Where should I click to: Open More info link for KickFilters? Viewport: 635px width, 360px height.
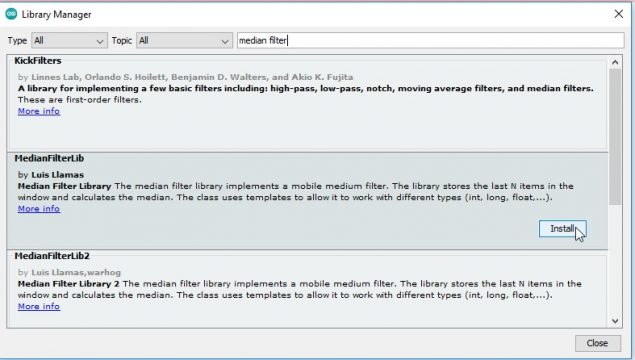pos(39,111)
